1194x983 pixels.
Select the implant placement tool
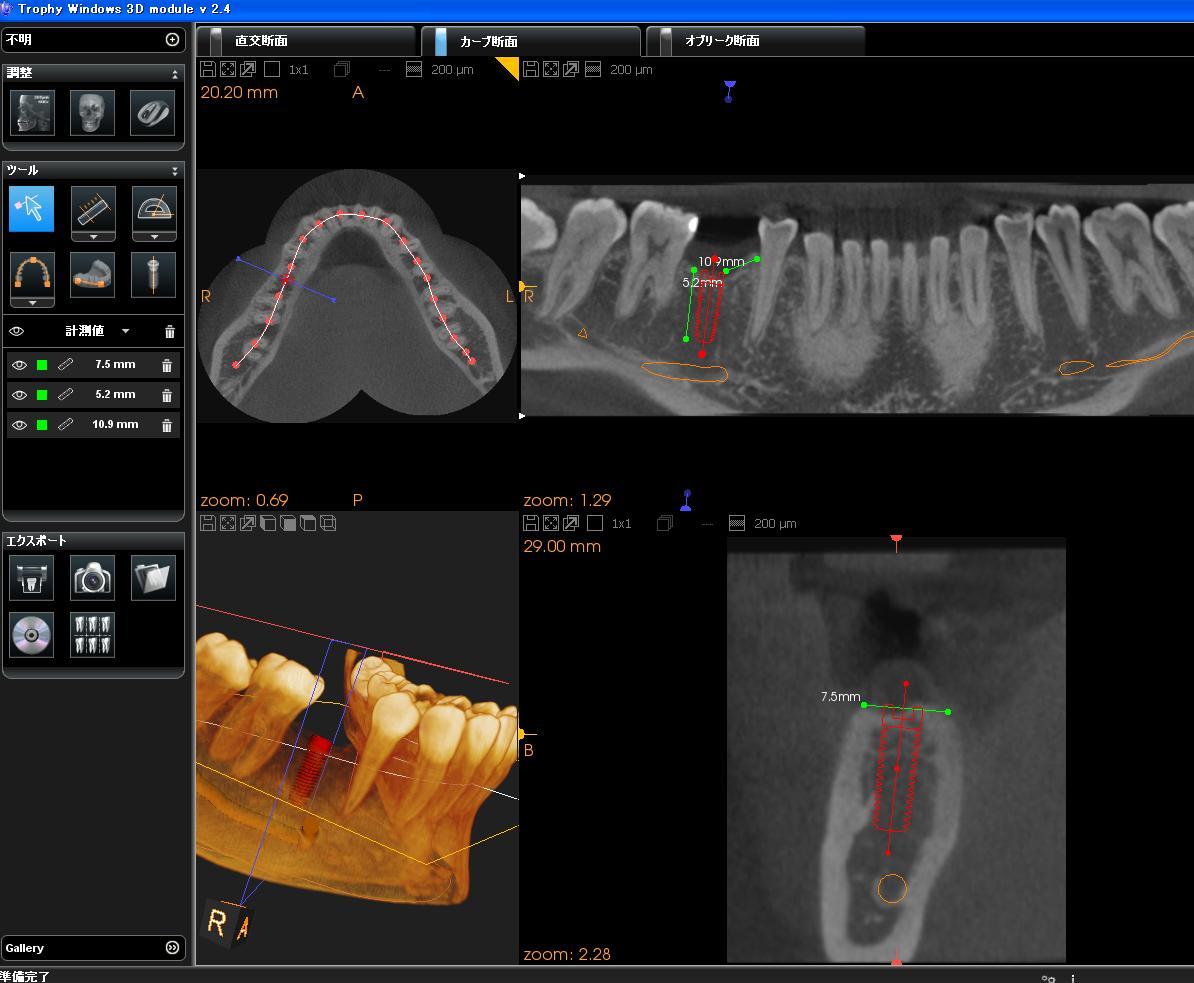pyautogui.click(x=153, y=274)
